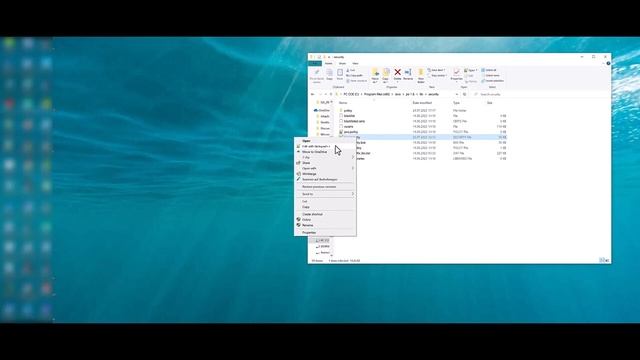Choose Edit with Notepad++ in context menu

(x=325, y=147)
